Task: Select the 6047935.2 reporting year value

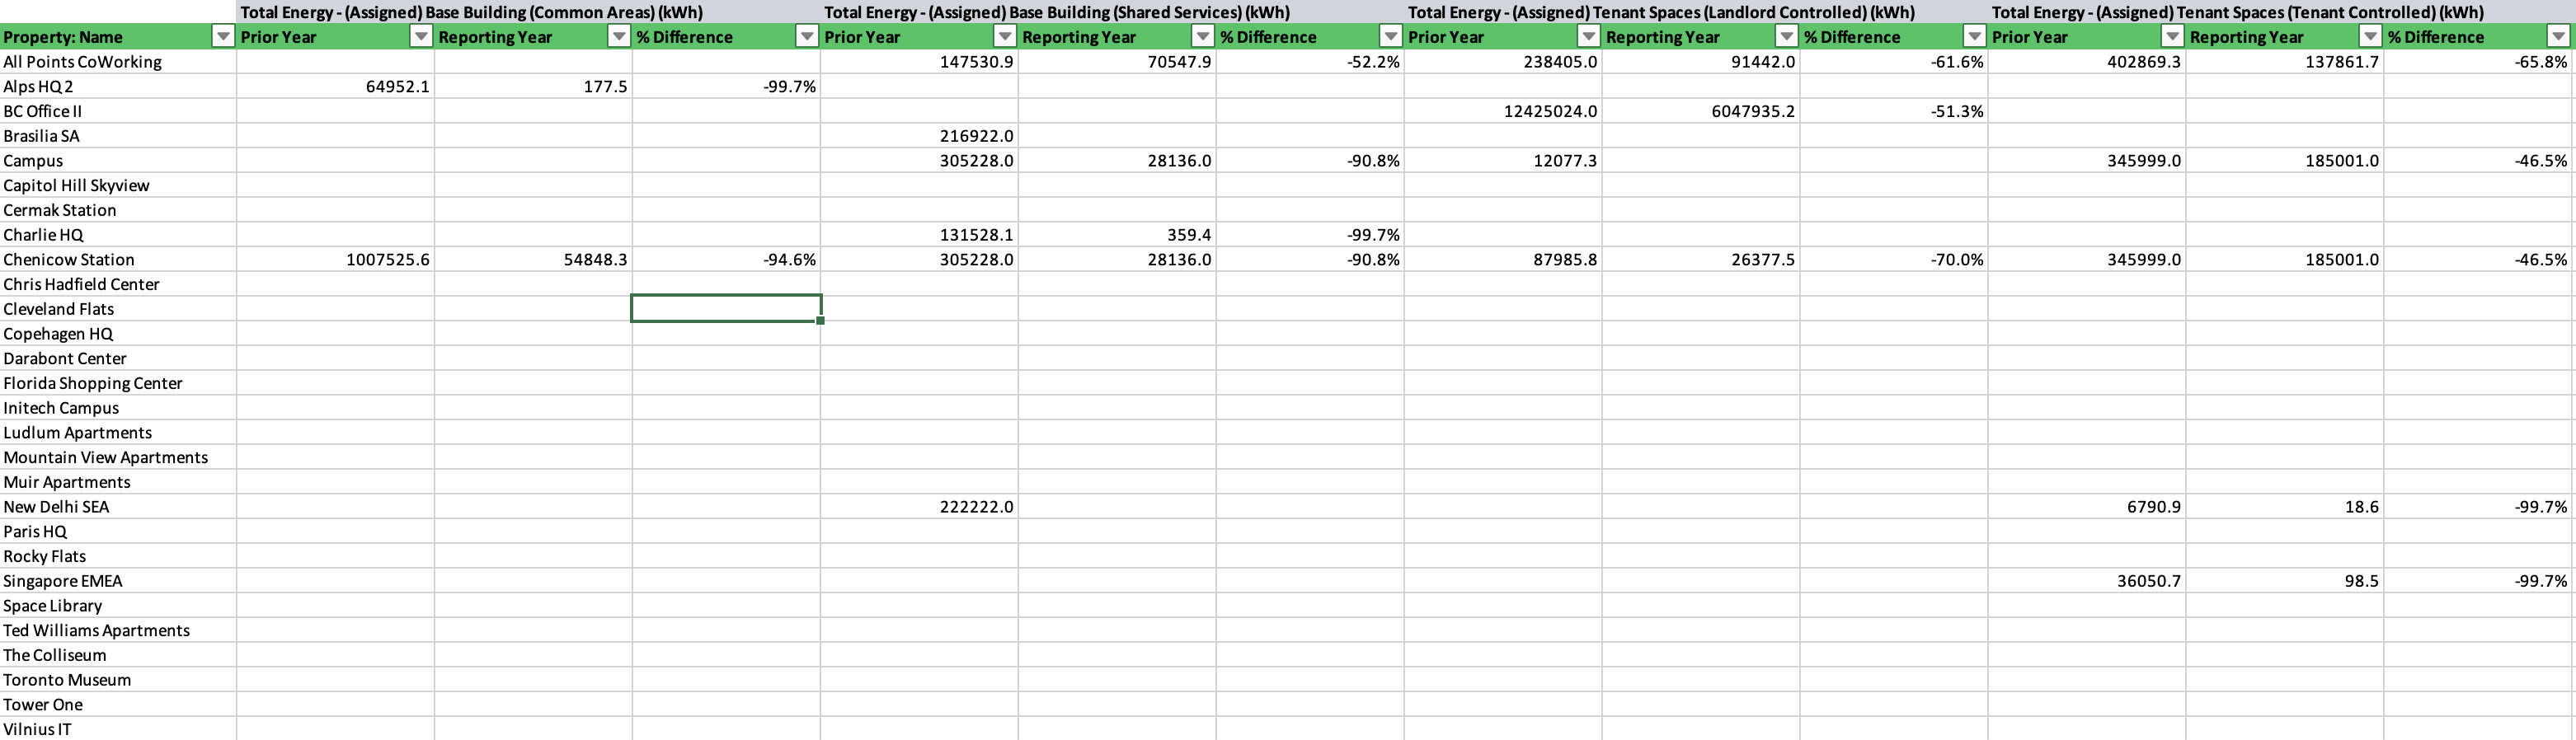Action: pos(1701,111)
